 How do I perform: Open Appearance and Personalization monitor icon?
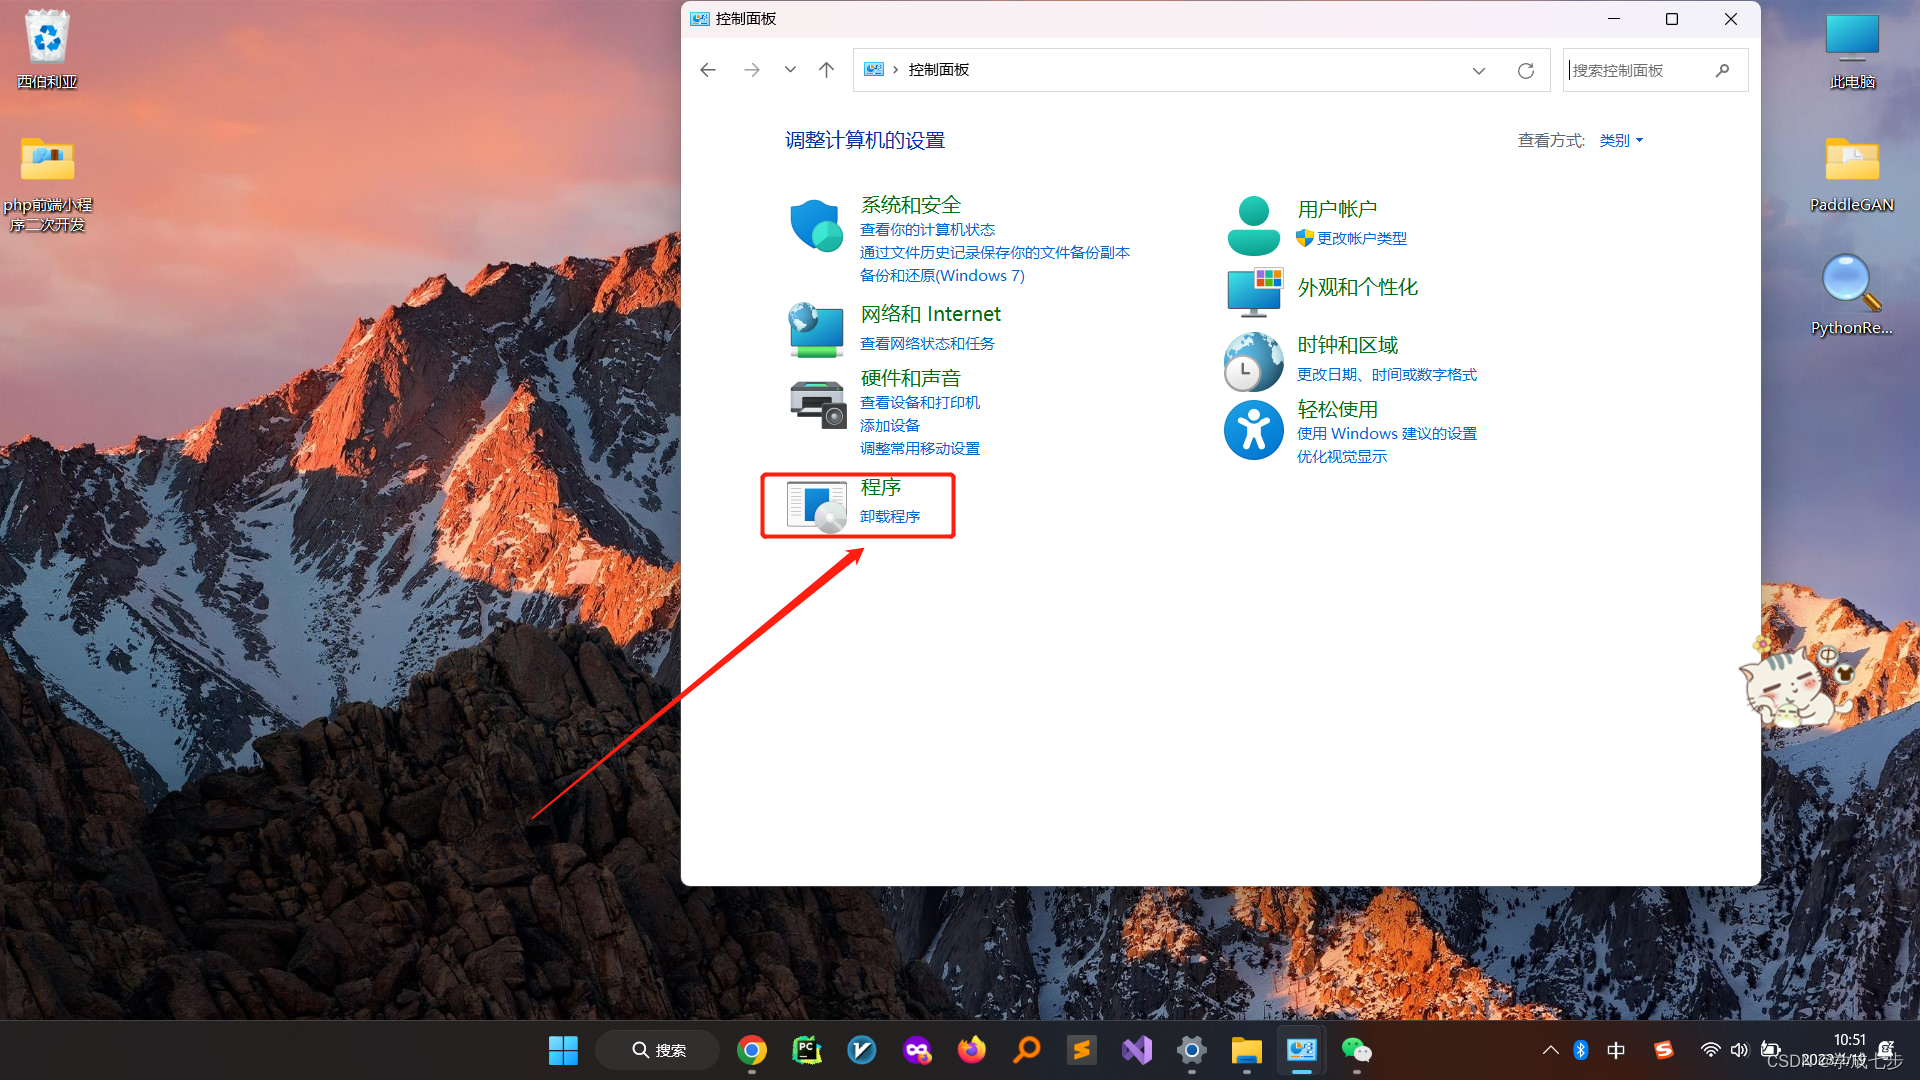[x=1254, y=291]
